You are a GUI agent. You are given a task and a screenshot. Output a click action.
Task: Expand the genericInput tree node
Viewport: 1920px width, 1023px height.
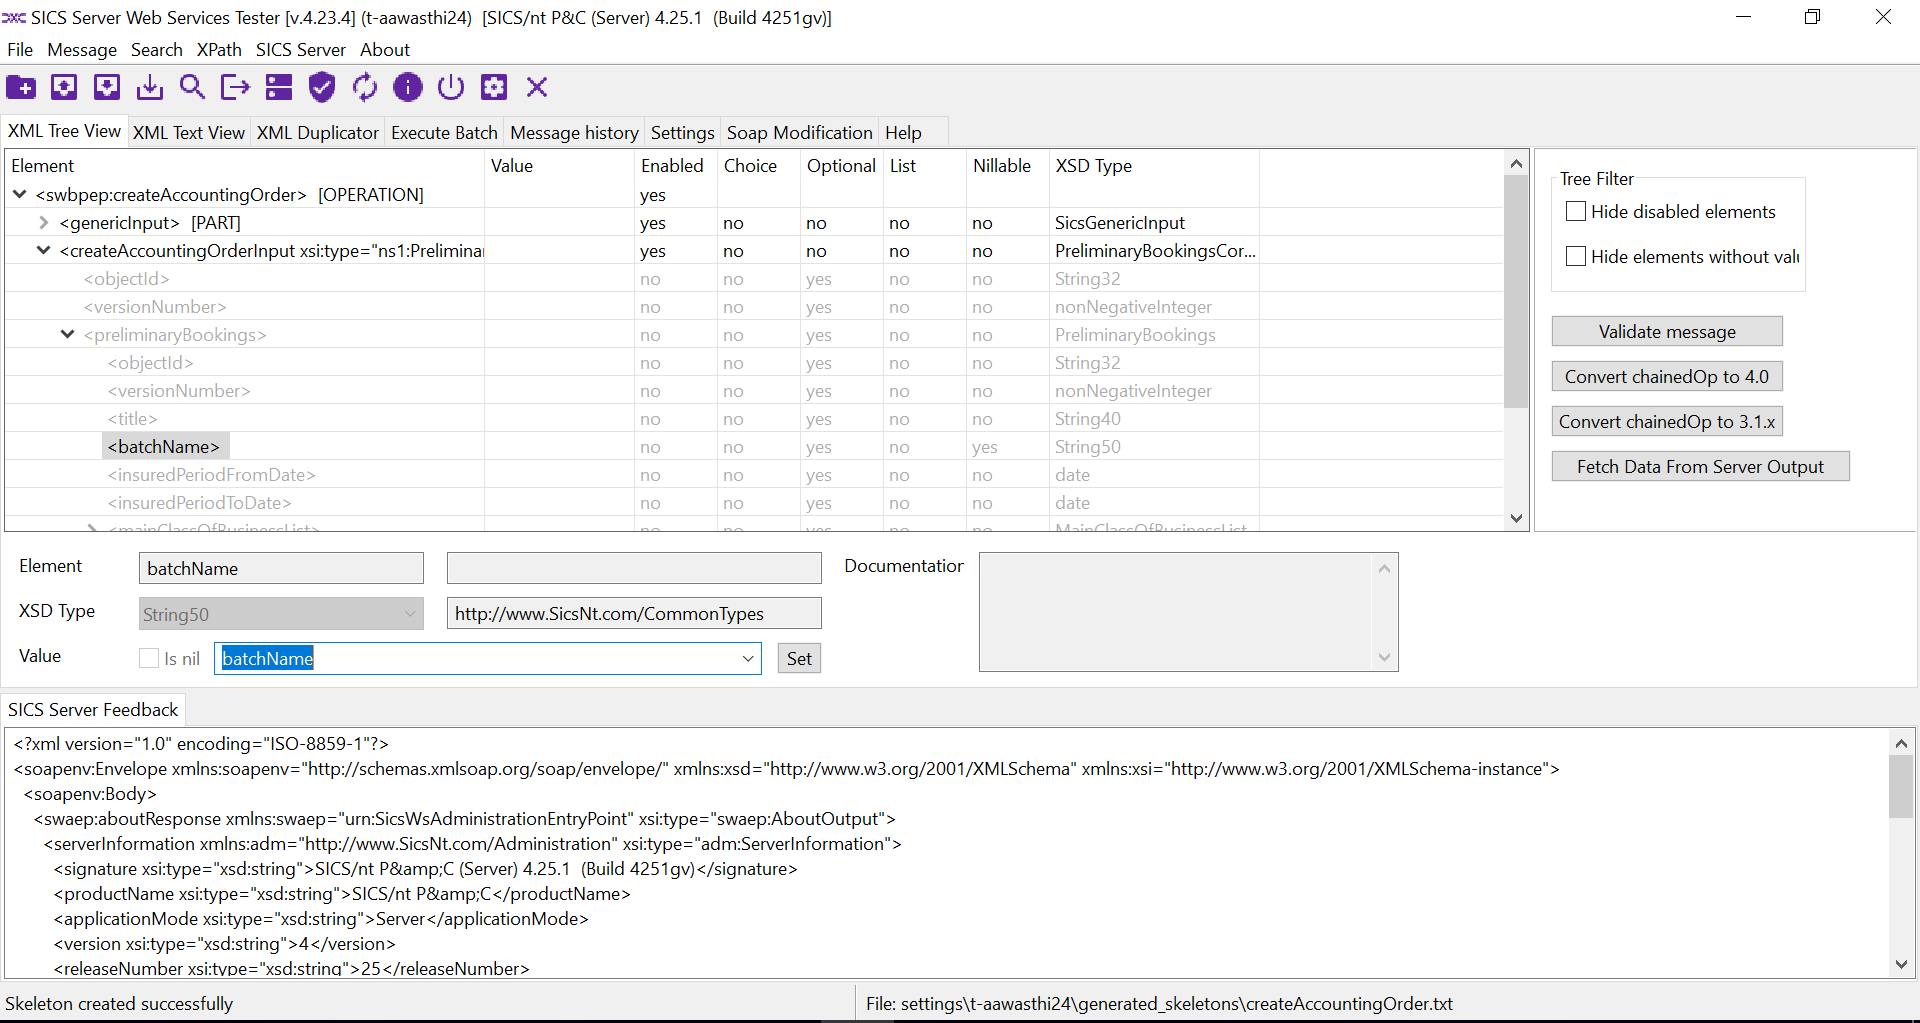pyautogui.click(x=44, y=223)
